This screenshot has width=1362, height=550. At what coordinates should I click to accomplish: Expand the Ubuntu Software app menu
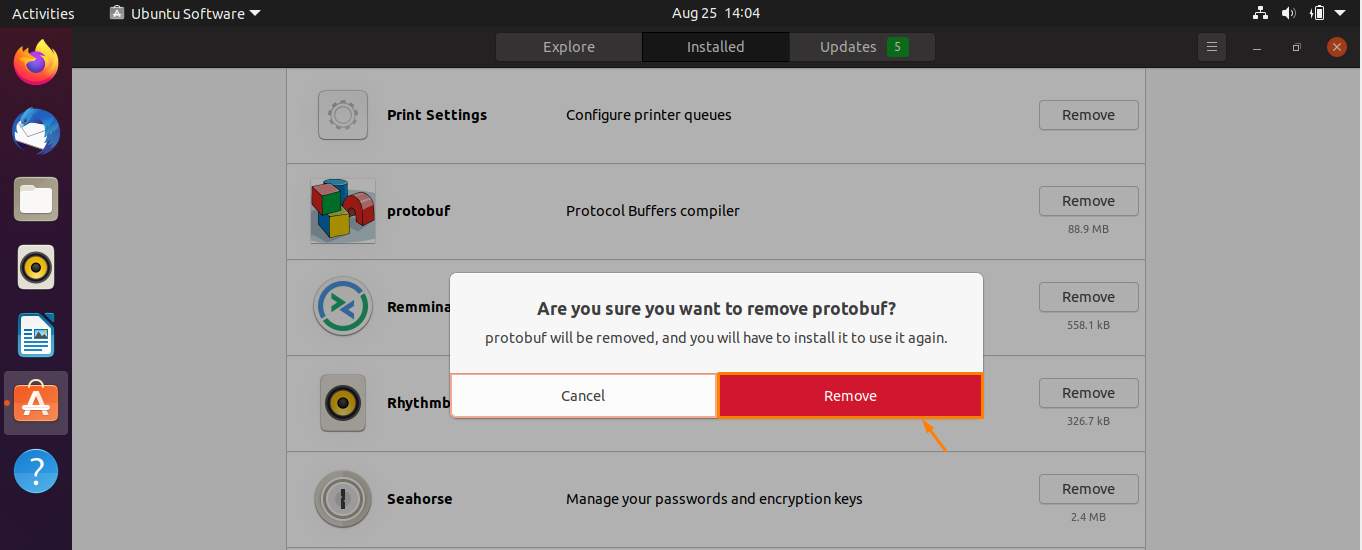(x=185, y=13)
